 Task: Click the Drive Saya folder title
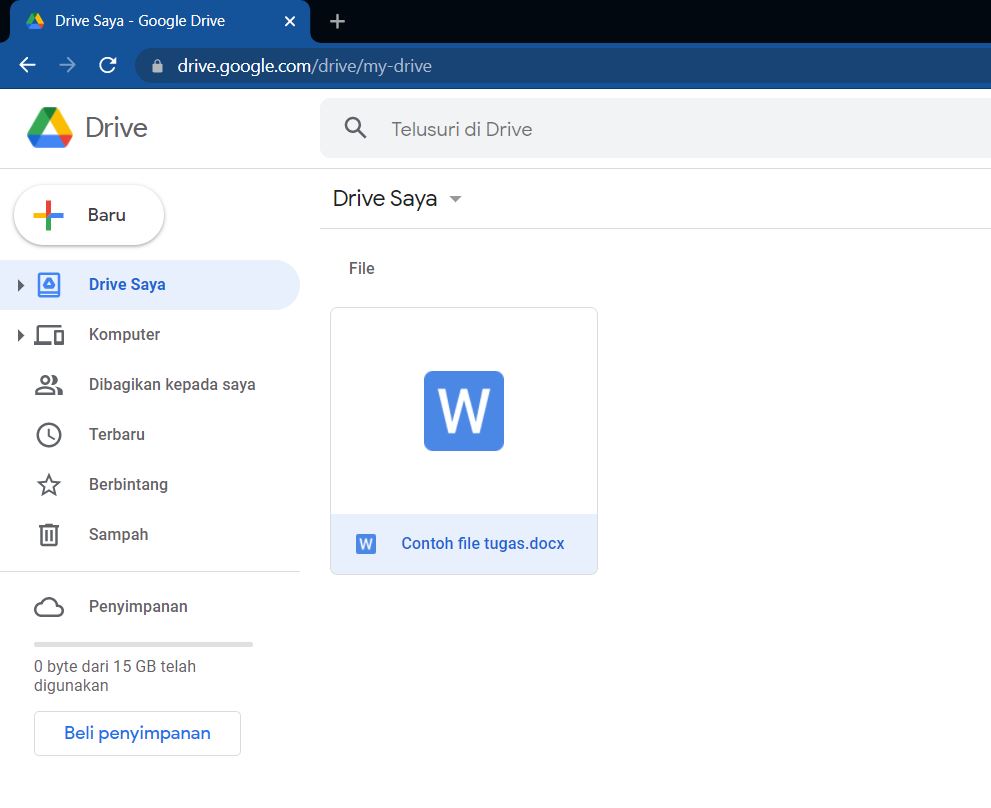(385, 199)
